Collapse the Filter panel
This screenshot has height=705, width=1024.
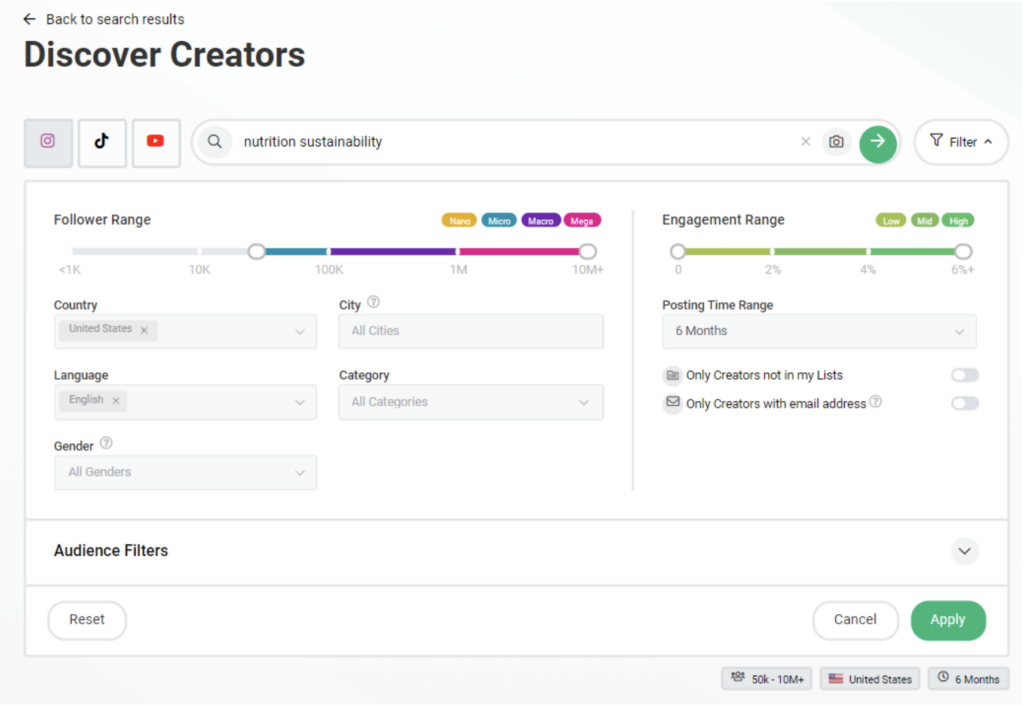tap(960, 142)
